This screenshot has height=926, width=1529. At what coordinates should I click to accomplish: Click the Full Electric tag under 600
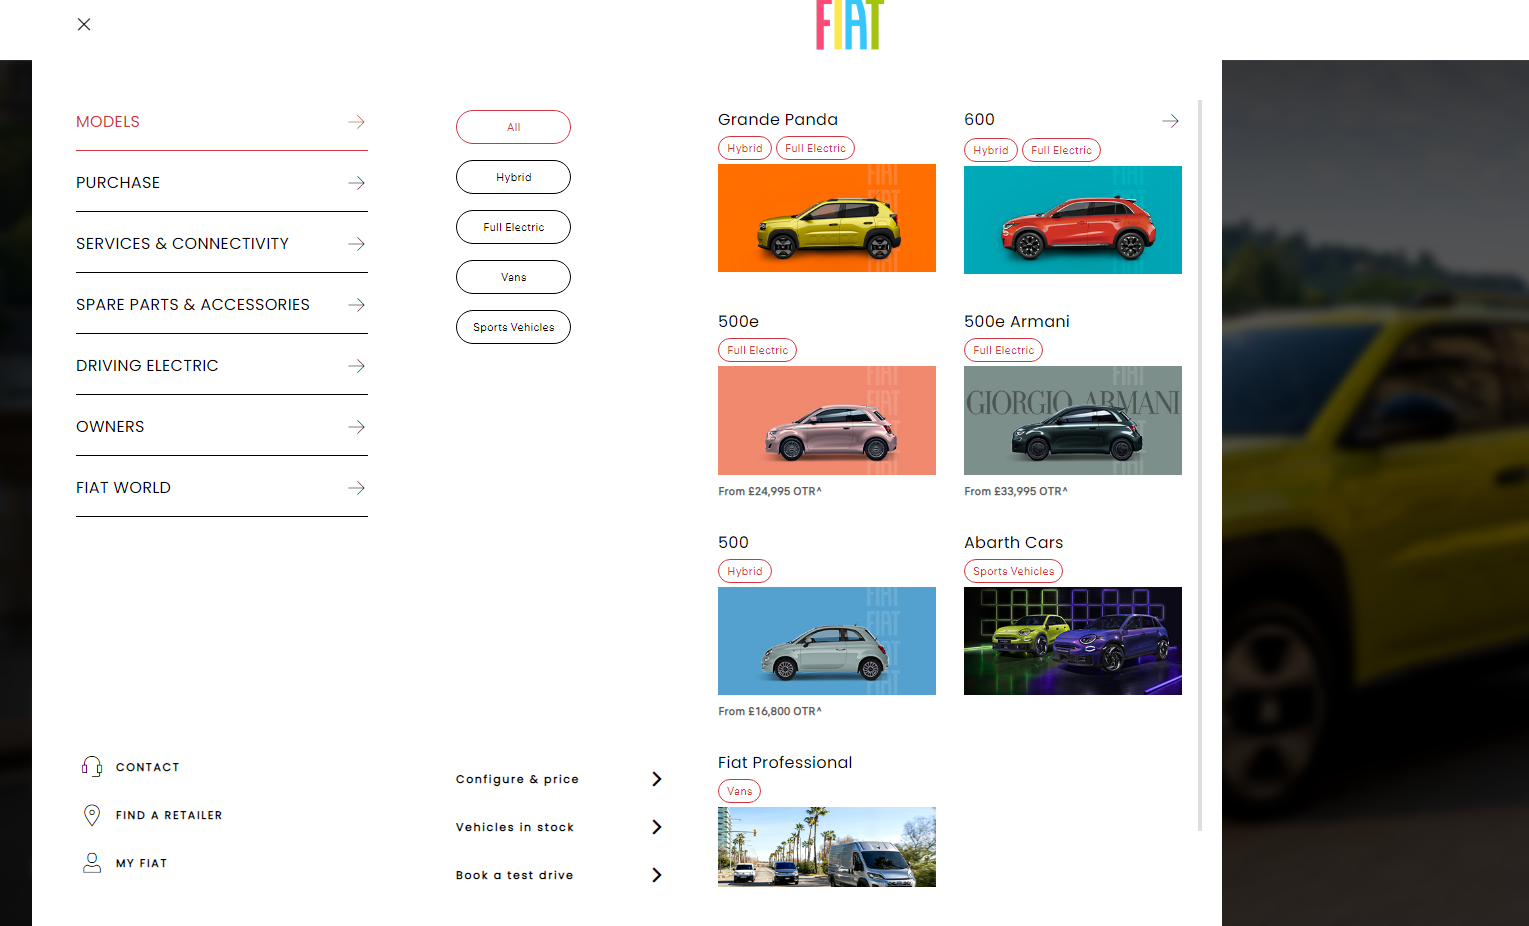coord(1061,150)
